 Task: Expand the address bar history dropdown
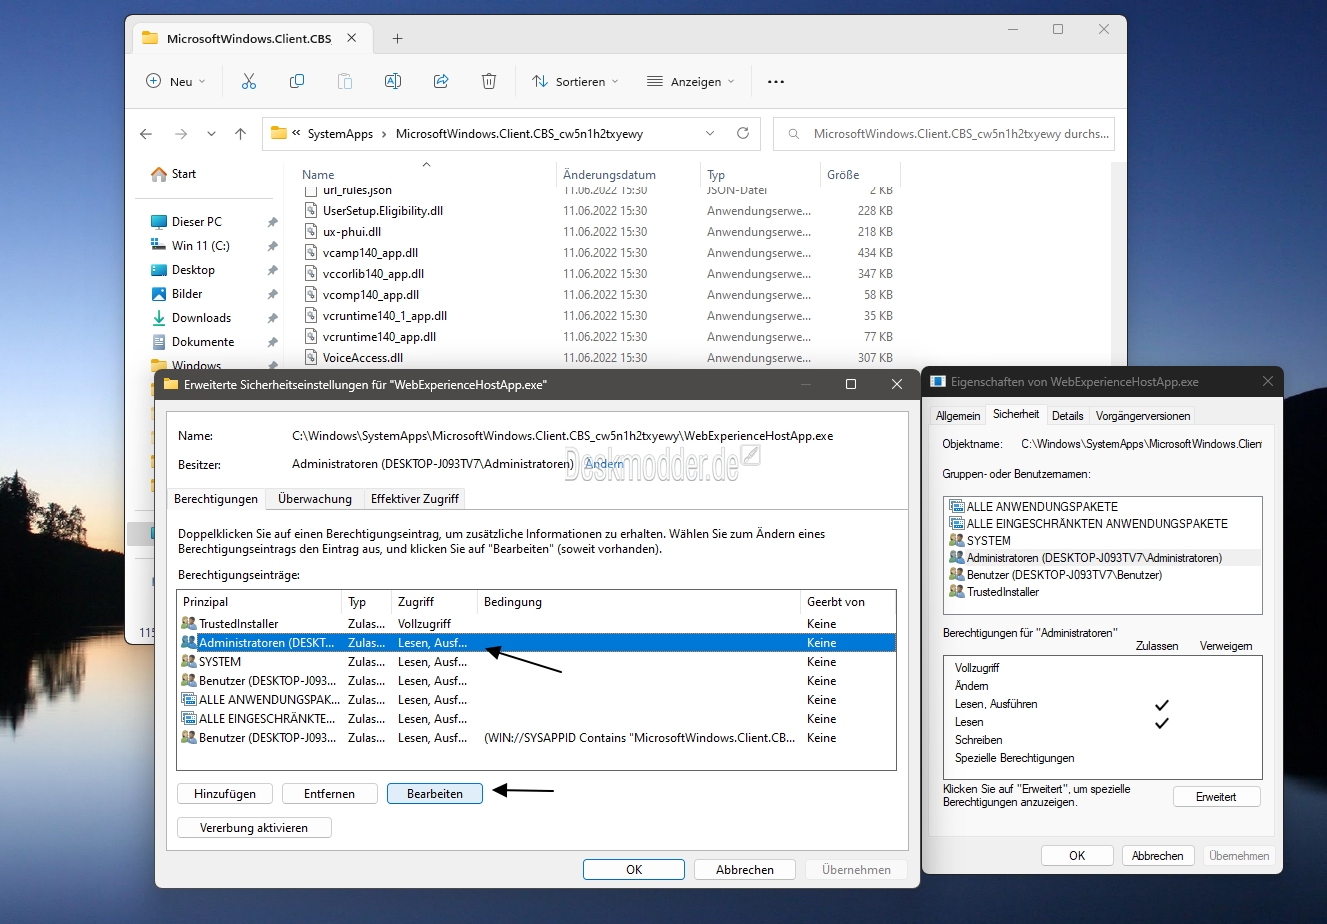tap(710, 133)
